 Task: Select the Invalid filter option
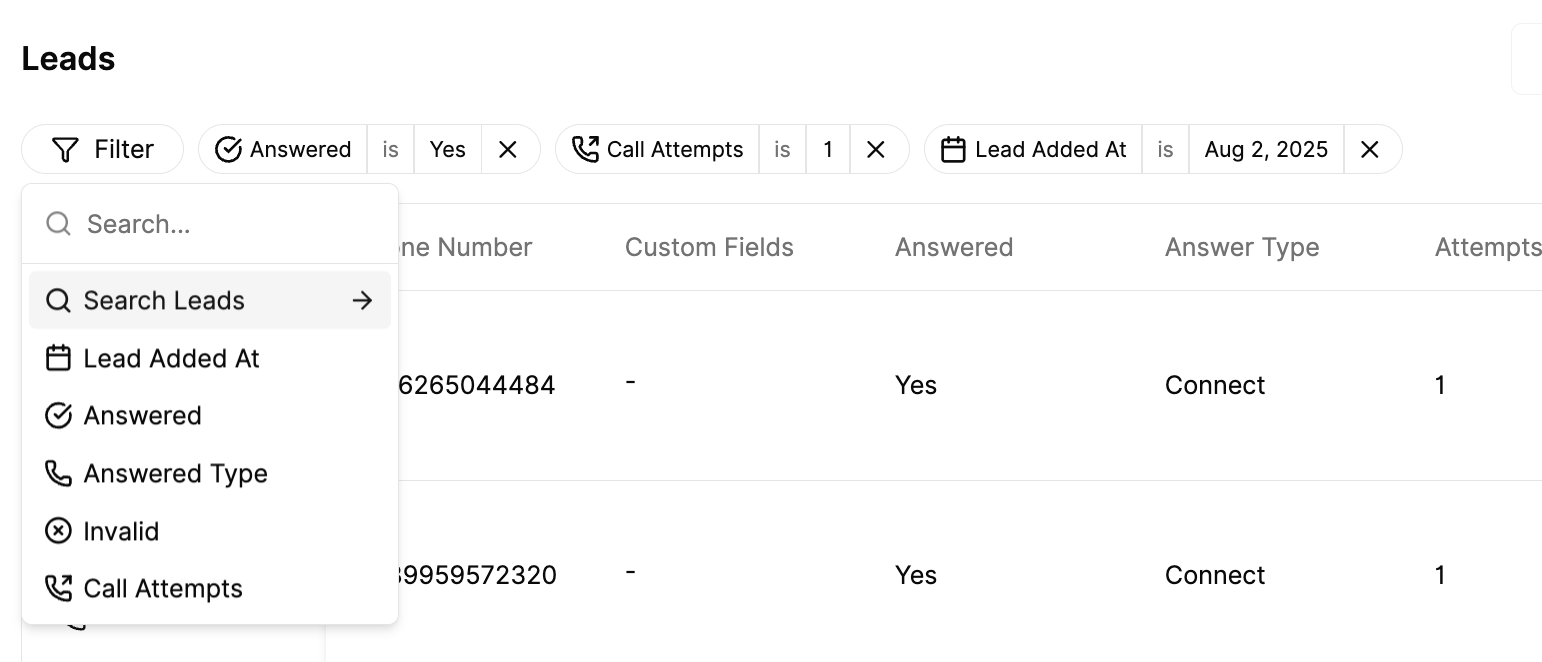121,532
